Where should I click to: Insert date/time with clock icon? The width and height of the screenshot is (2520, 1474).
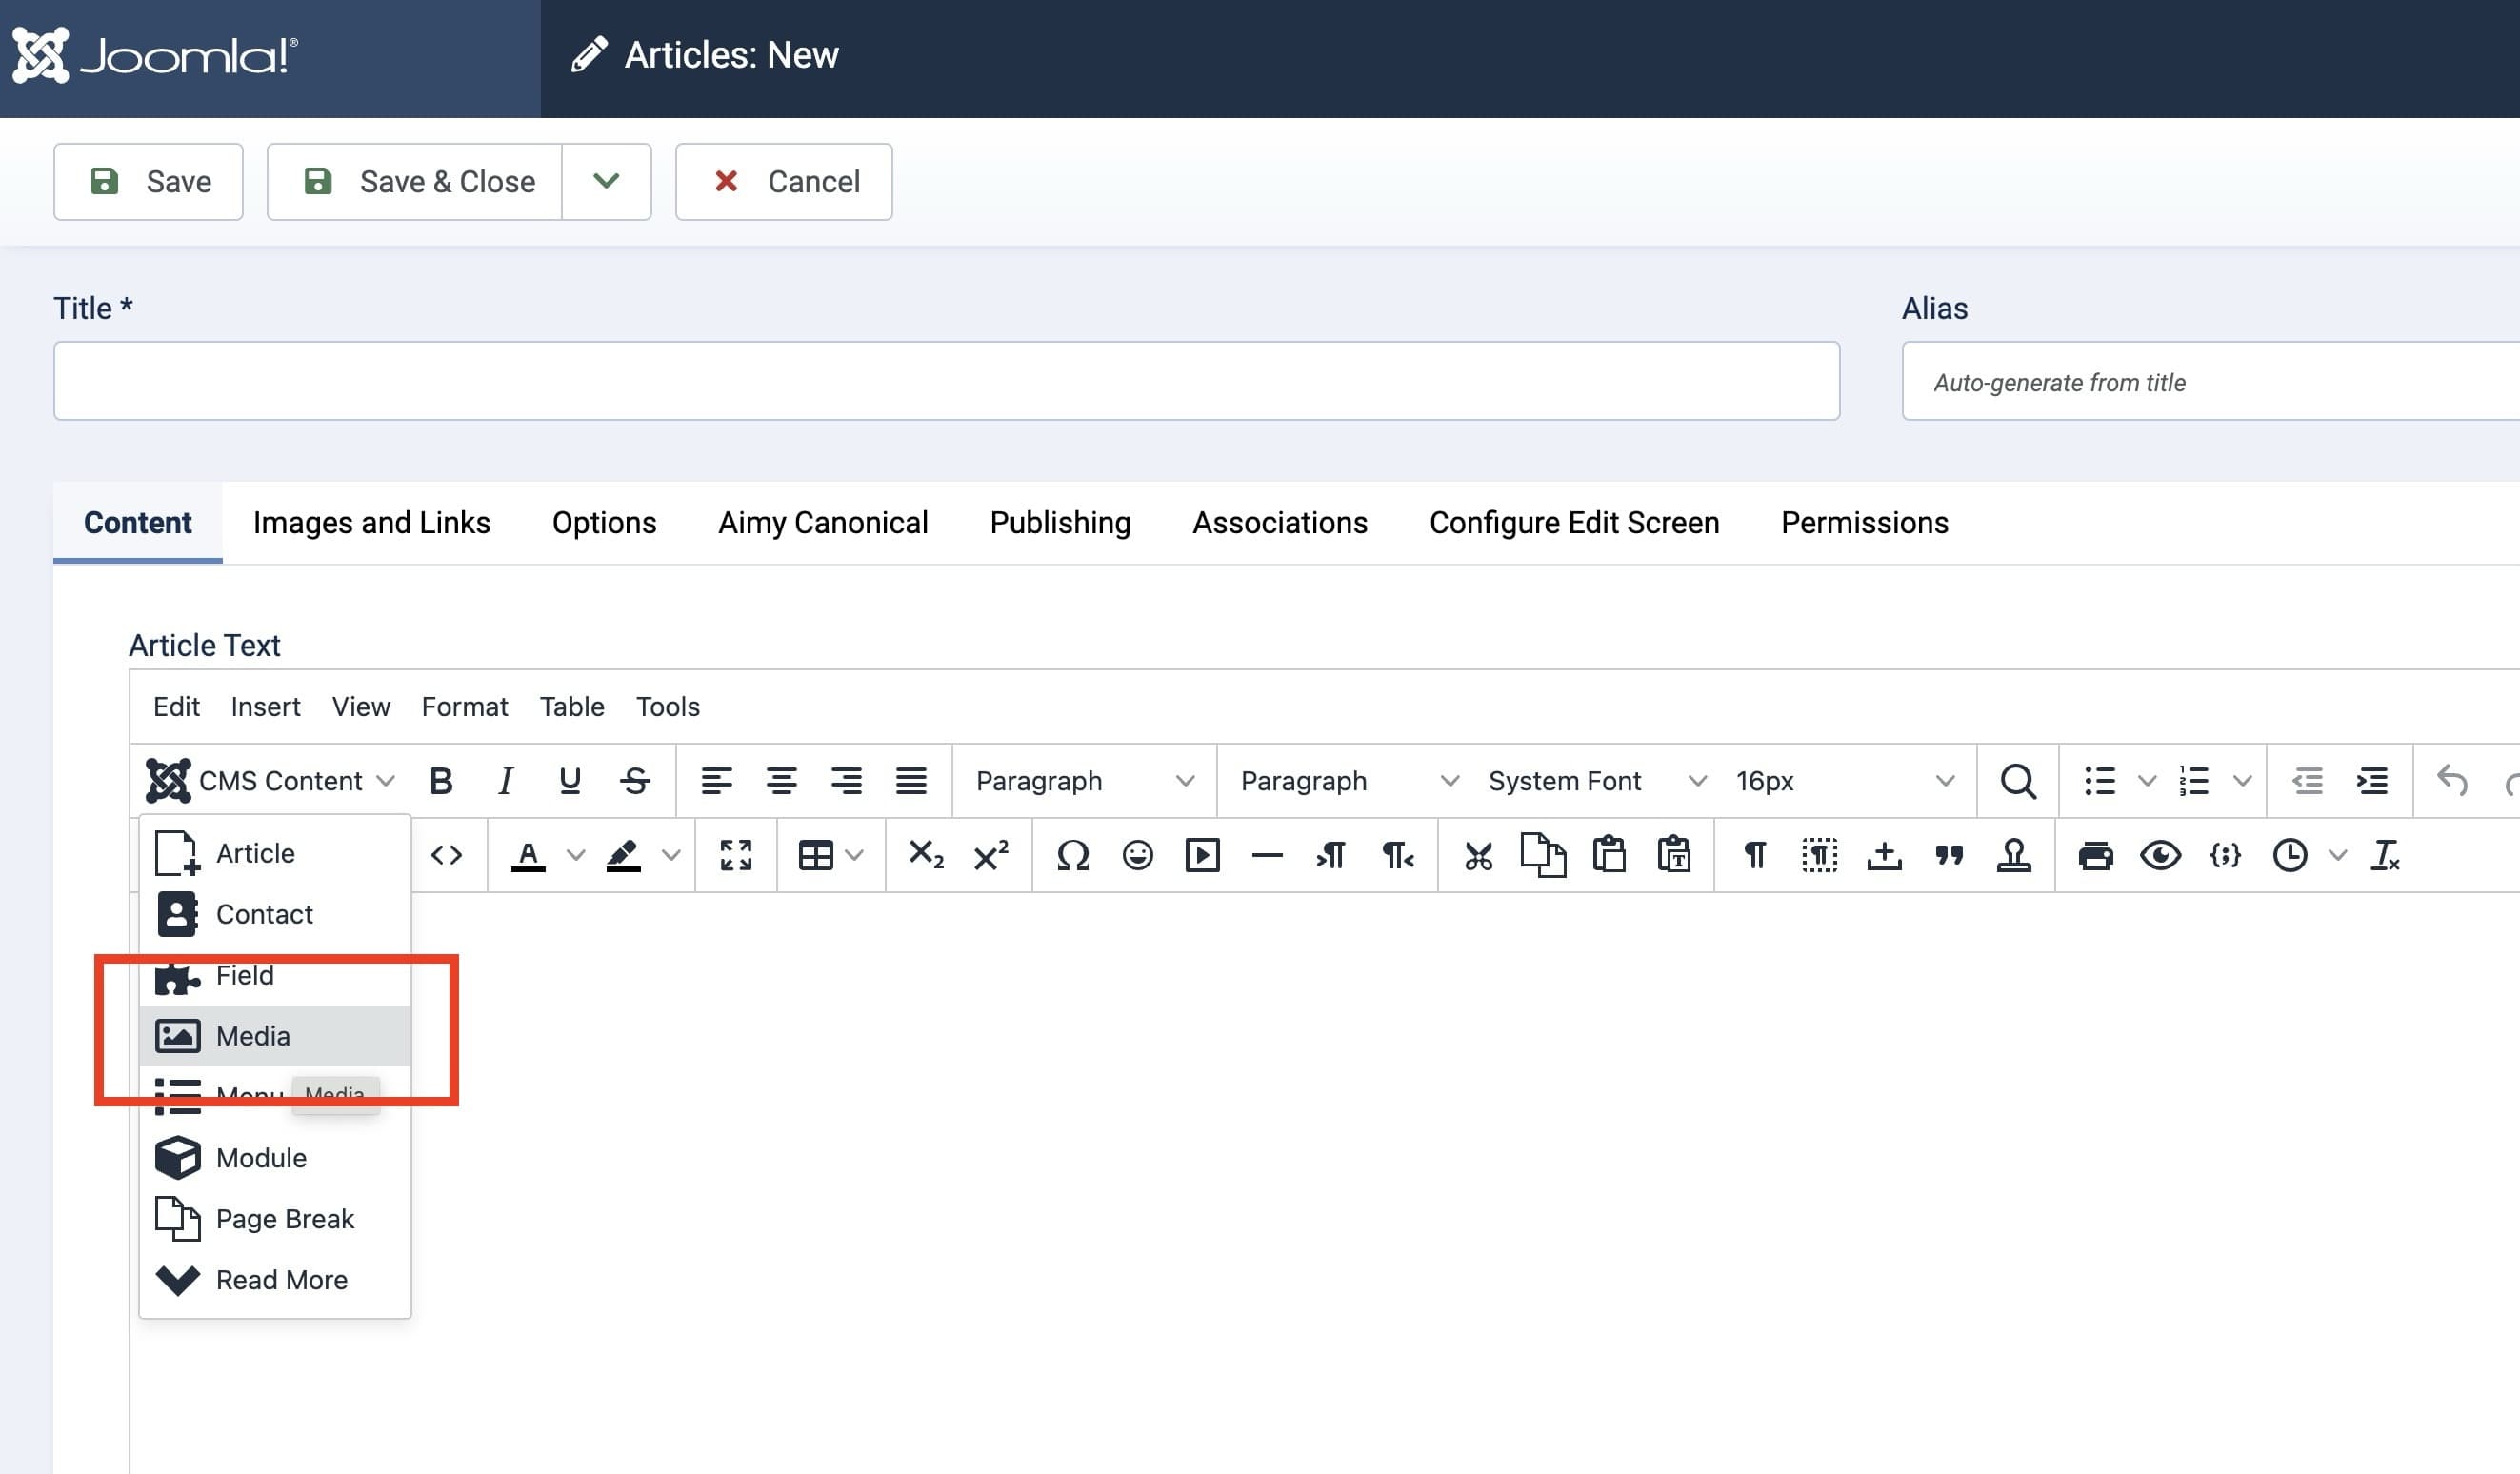coord(2290,855)
